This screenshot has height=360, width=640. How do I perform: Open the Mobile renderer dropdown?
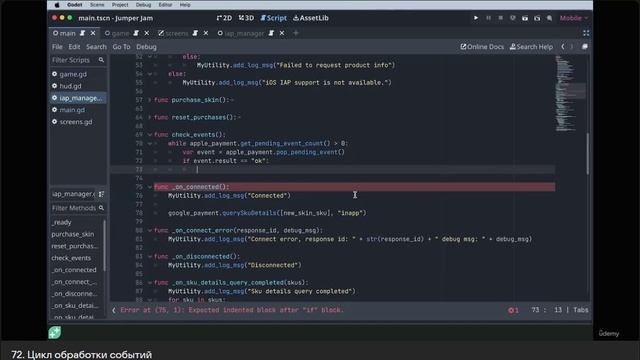pyautogui.click(x=573, y=18)
